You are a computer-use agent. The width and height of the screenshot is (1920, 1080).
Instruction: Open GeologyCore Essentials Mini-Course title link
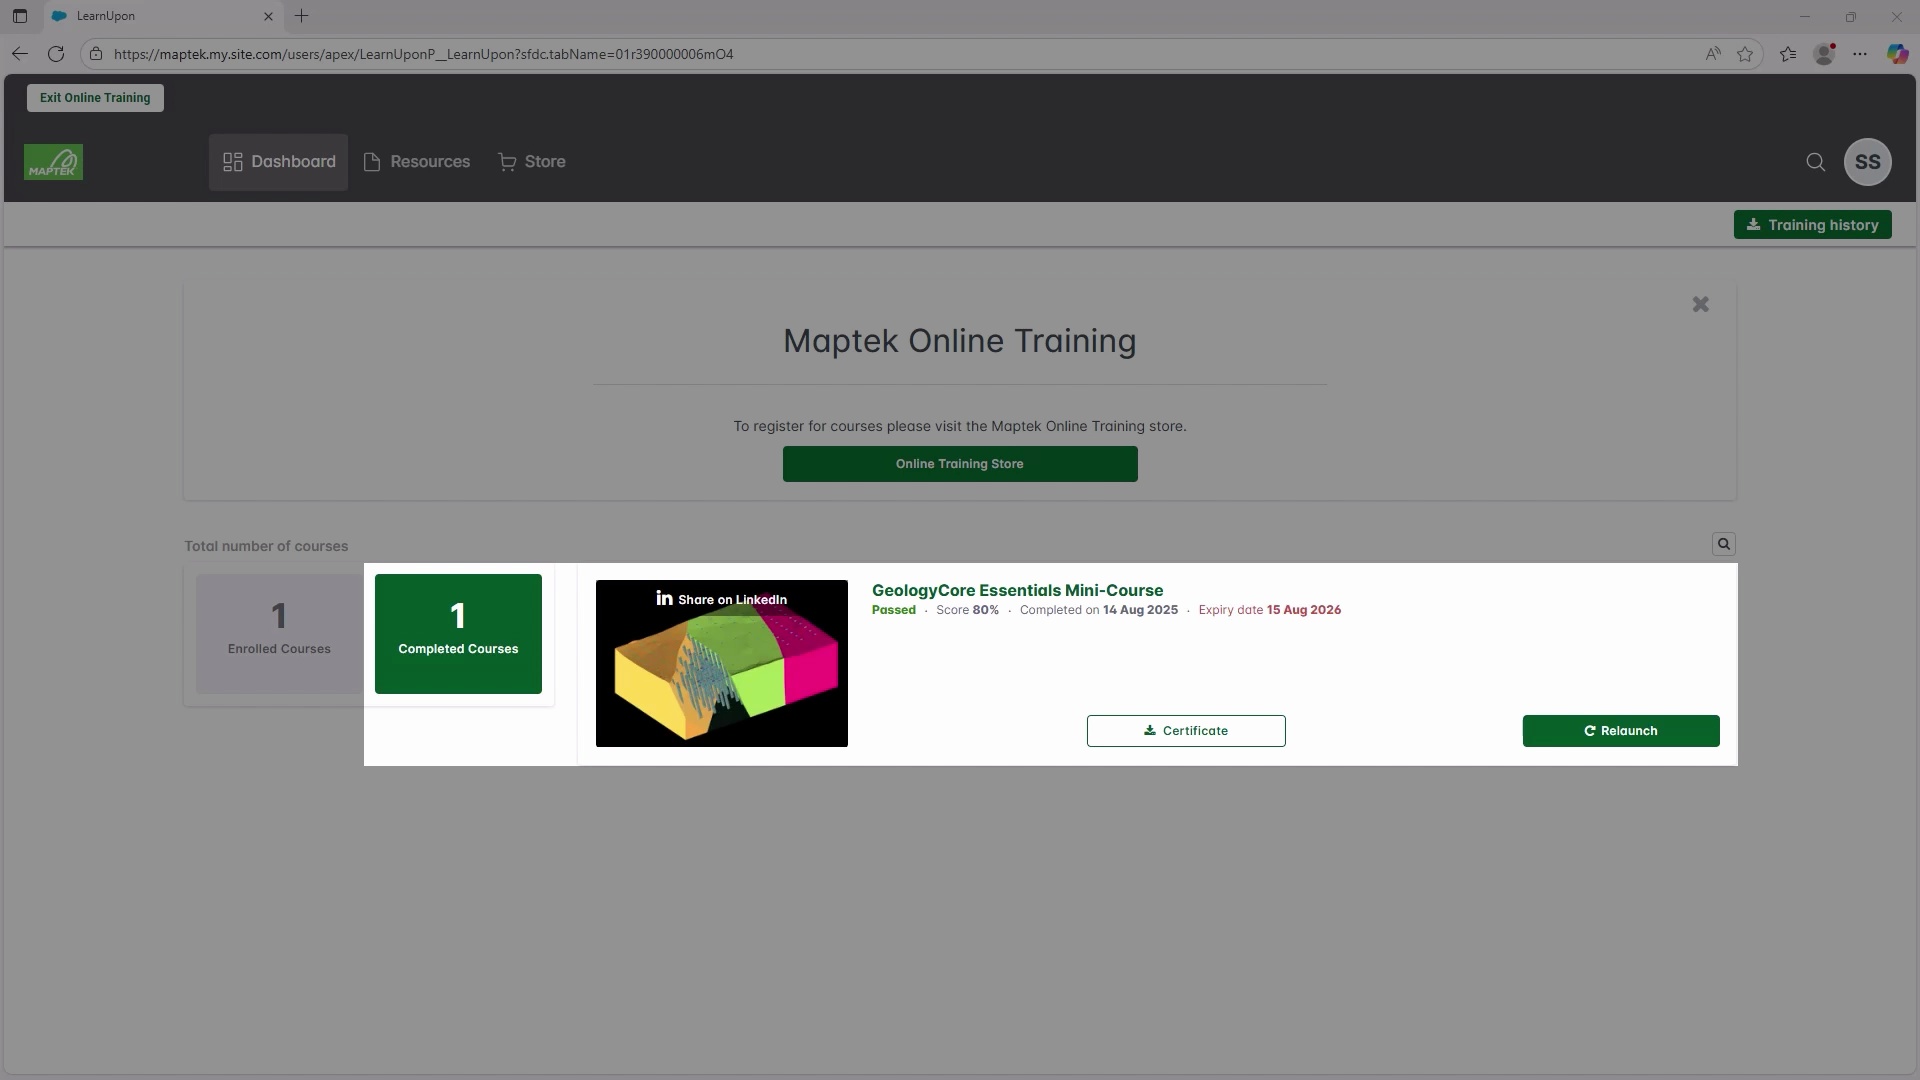(x=1017, y=590)
